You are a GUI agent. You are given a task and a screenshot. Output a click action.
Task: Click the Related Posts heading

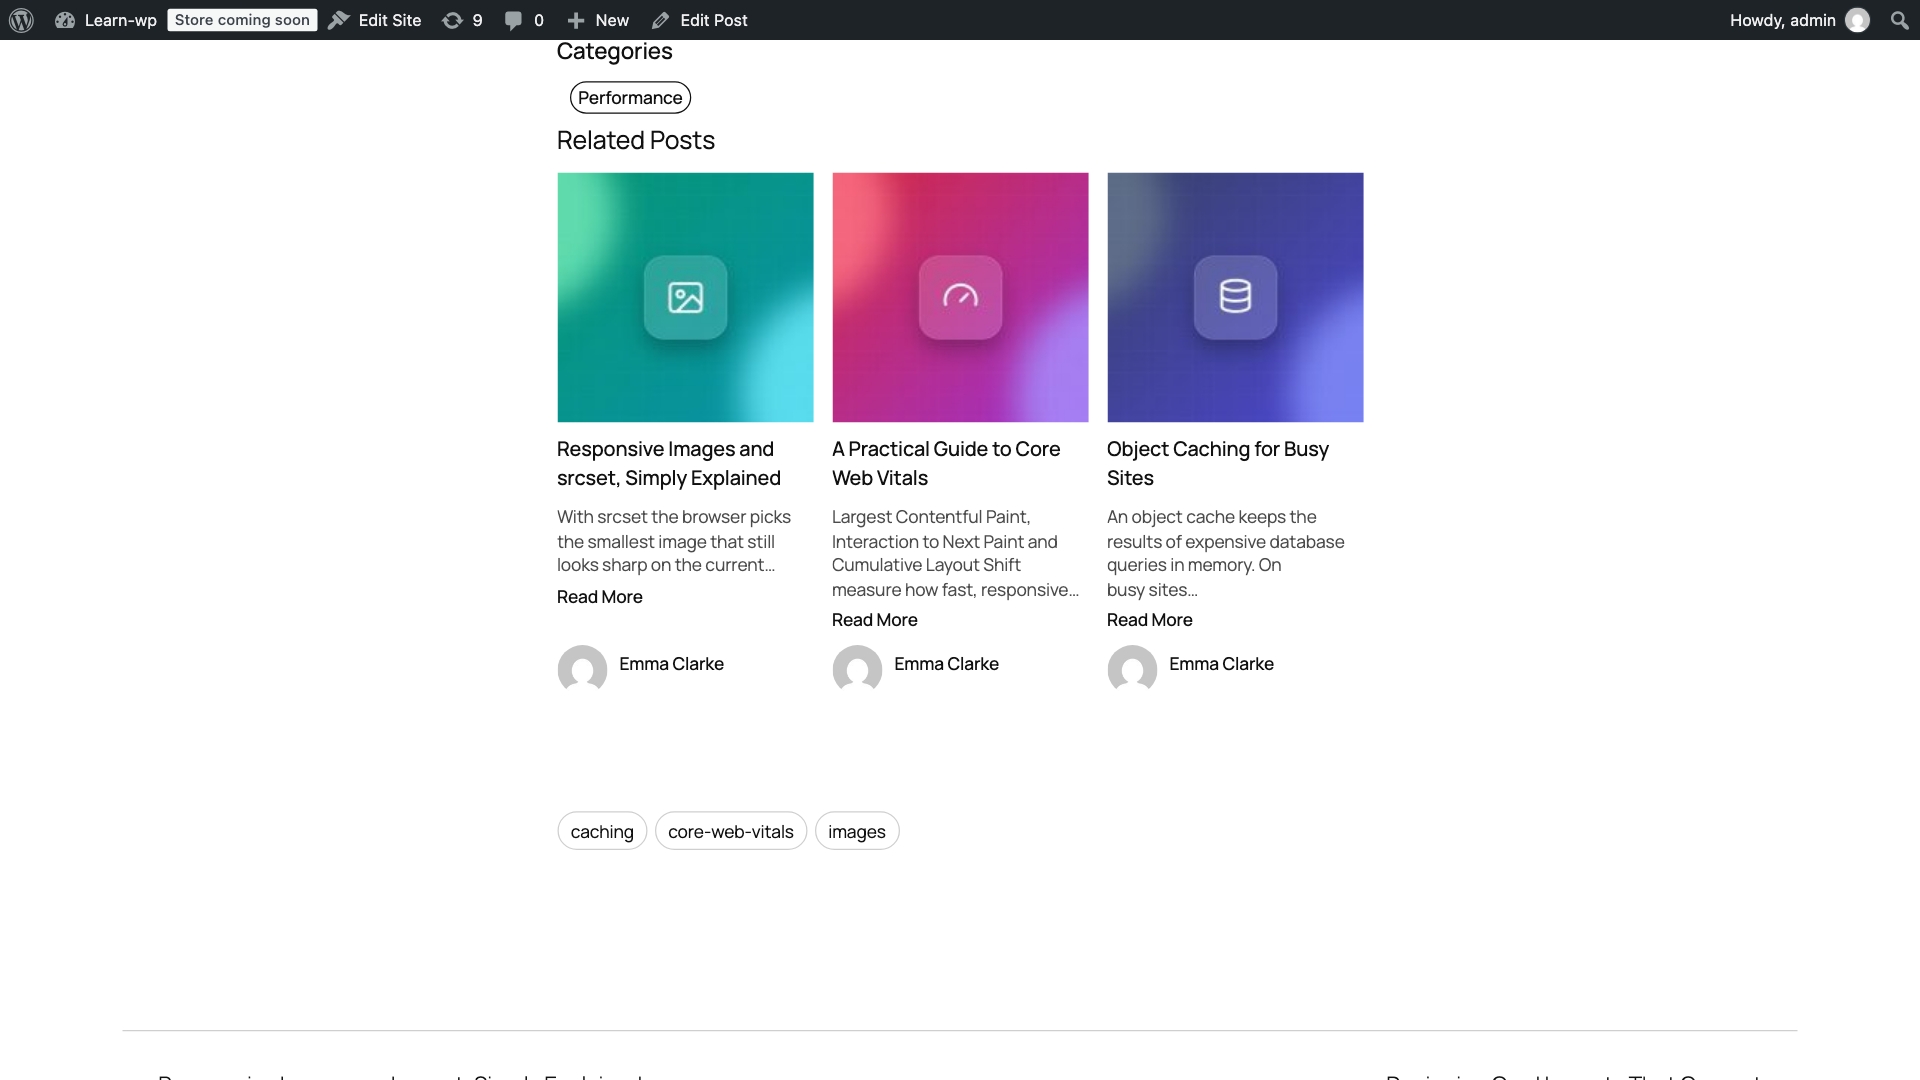click(x=635, y=140)
